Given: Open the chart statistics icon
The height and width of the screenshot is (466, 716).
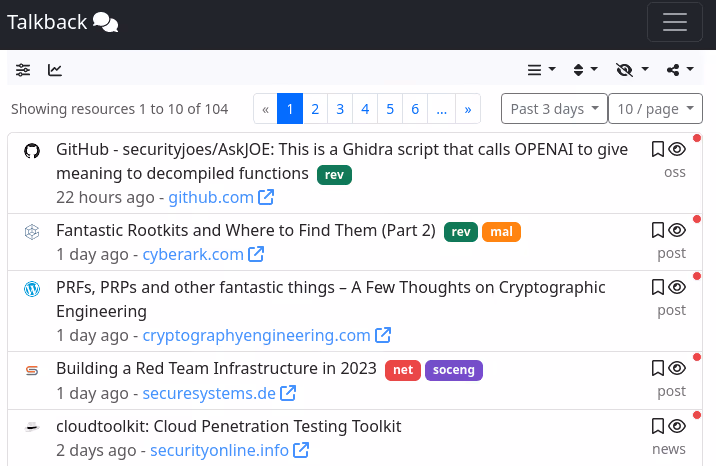Looking at the screenshot, I should coord(55,70).
